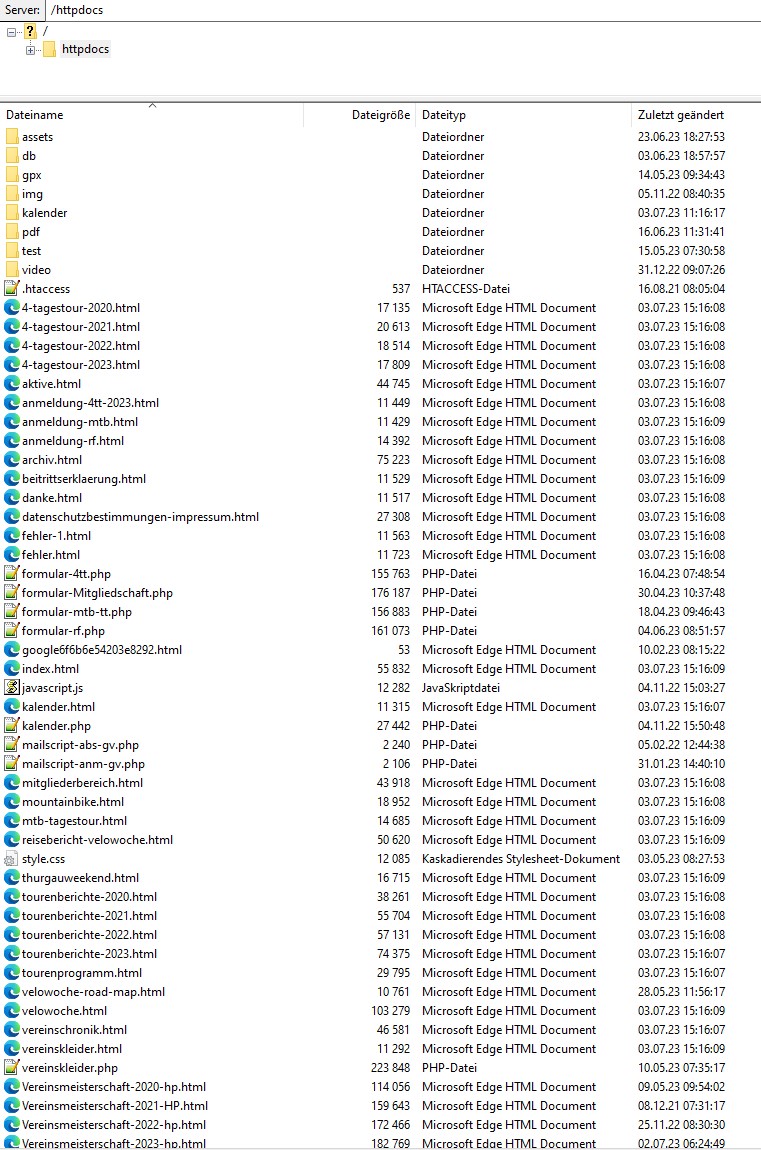The width and height of the screenshot is (761, 1150).
Task: Select file reisebericht-velowoche.html
Action: click(x=98, y=840)
